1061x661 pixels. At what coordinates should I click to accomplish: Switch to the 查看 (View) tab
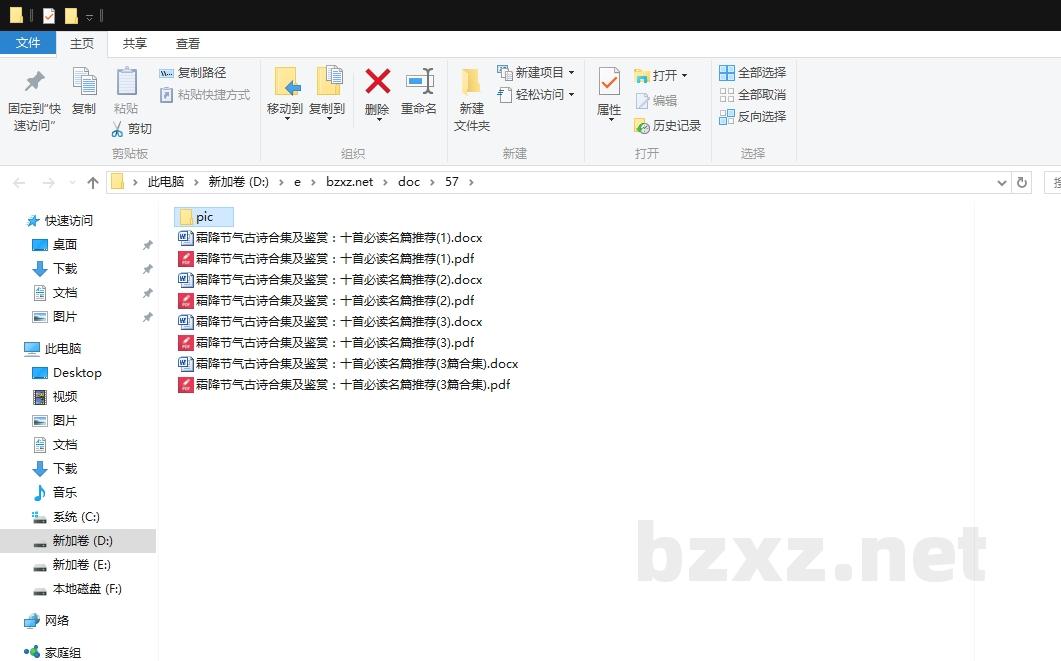point(188,43)
